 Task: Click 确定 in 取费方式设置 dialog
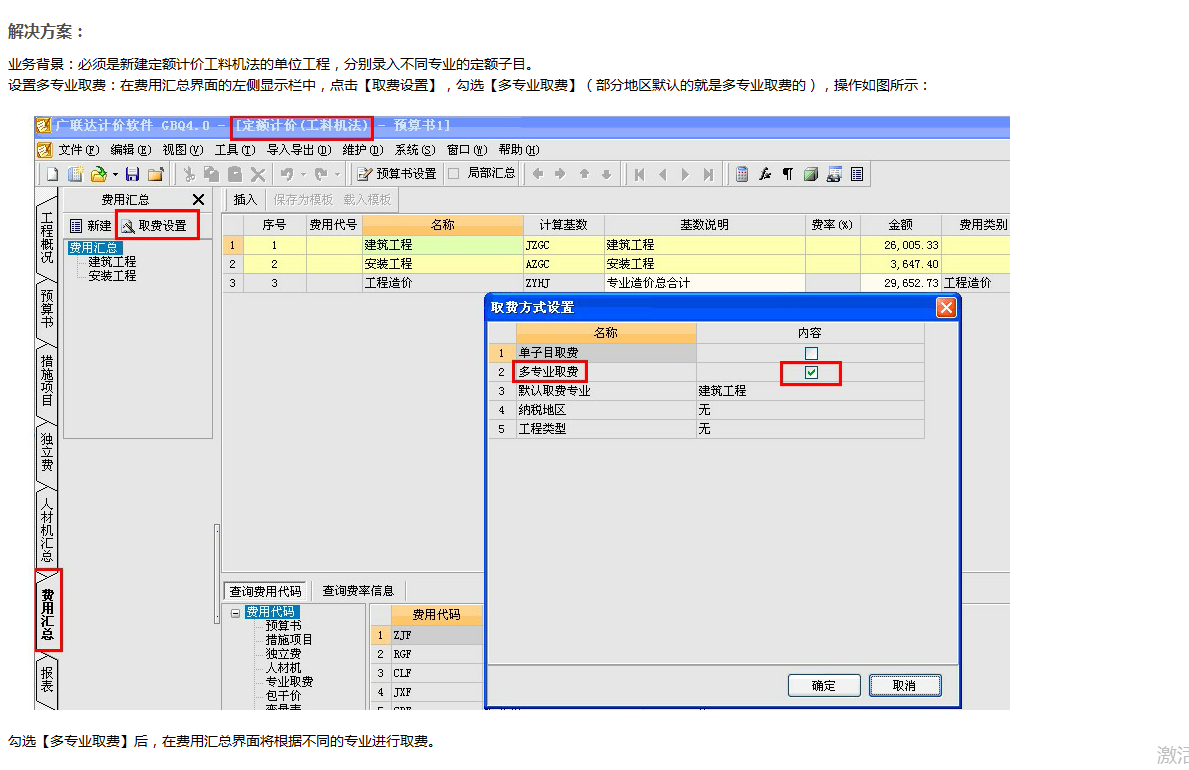tap(824, 686)
